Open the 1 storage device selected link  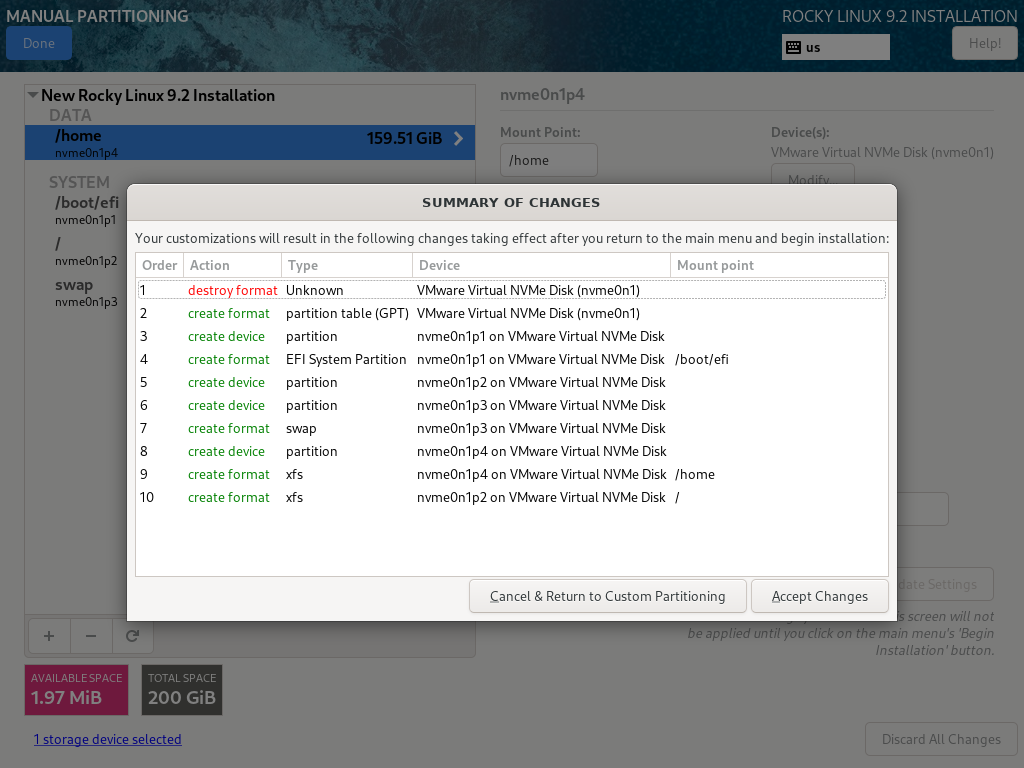pyautogui.click(x=108, y=739)
